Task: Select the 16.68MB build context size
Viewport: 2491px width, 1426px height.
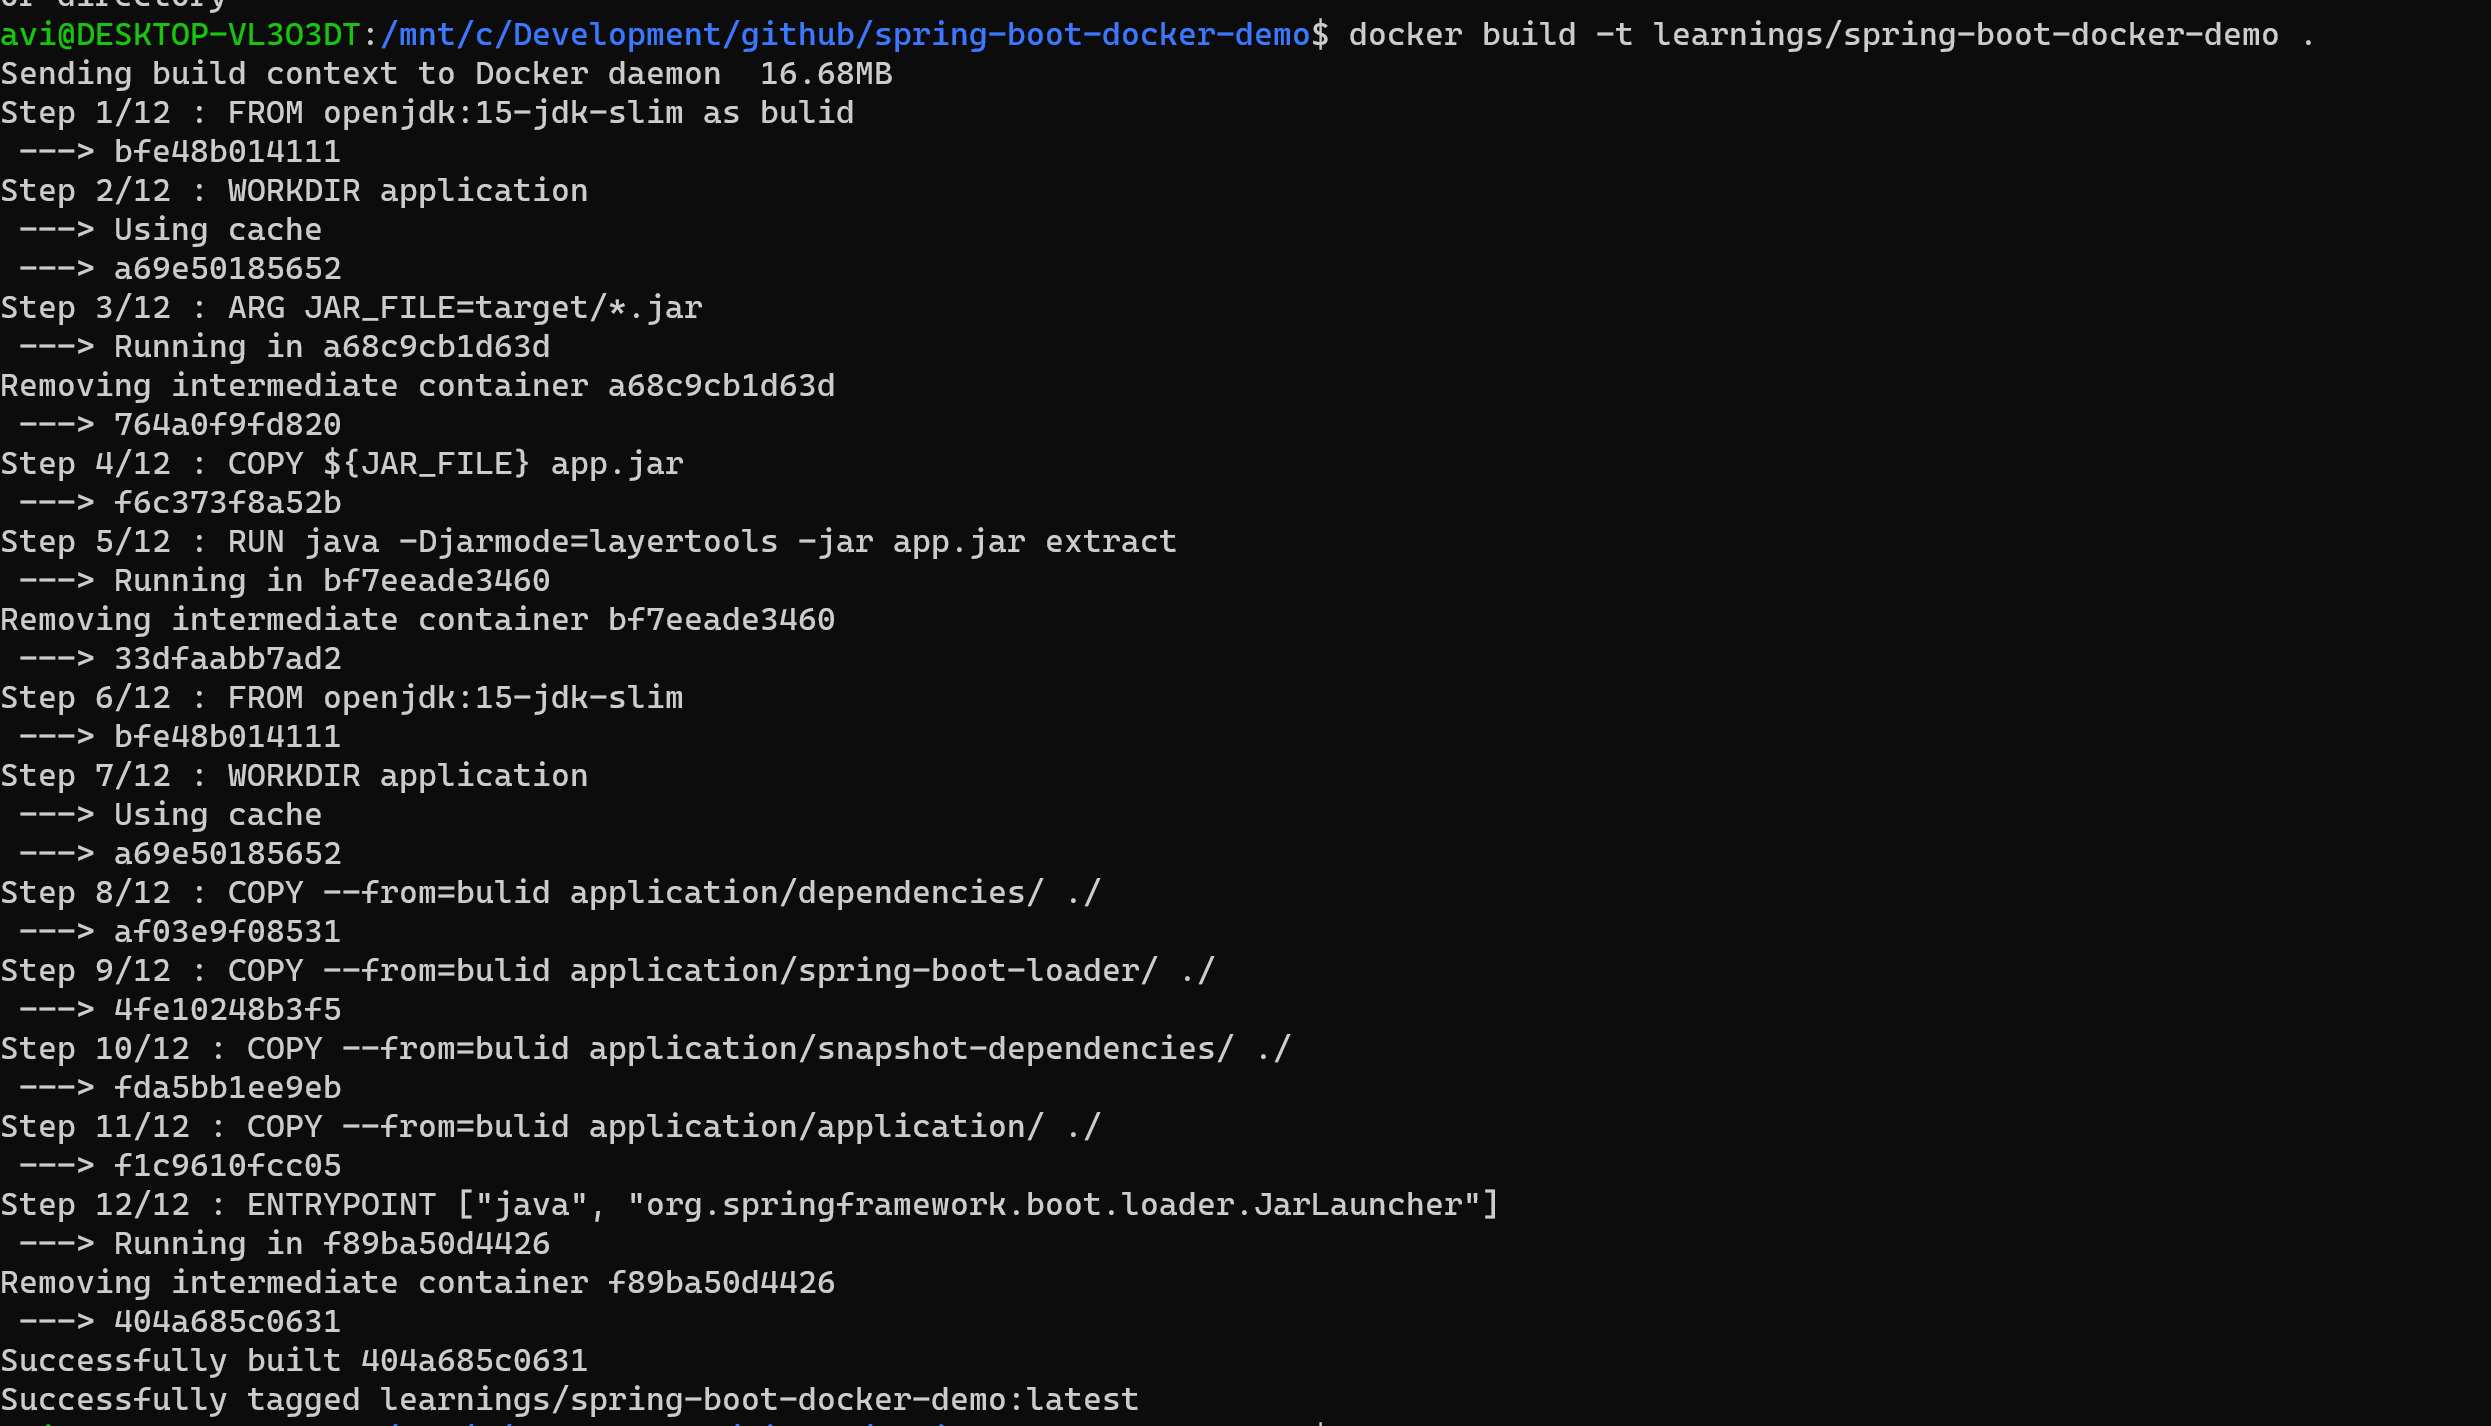Action: click(x=823, y=72)
